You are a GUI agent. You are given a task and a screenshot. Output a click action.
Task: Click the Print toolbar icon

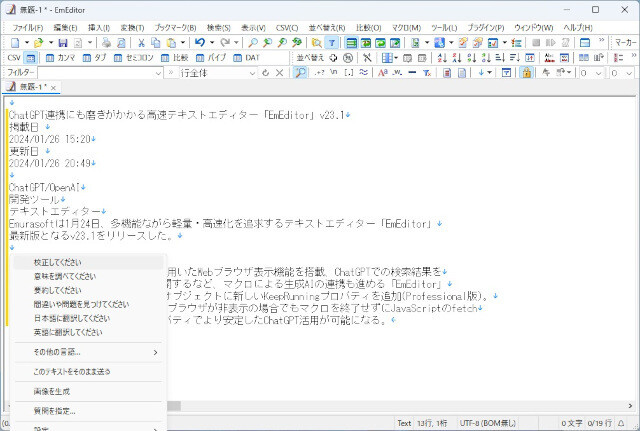(x=106, y=42)
